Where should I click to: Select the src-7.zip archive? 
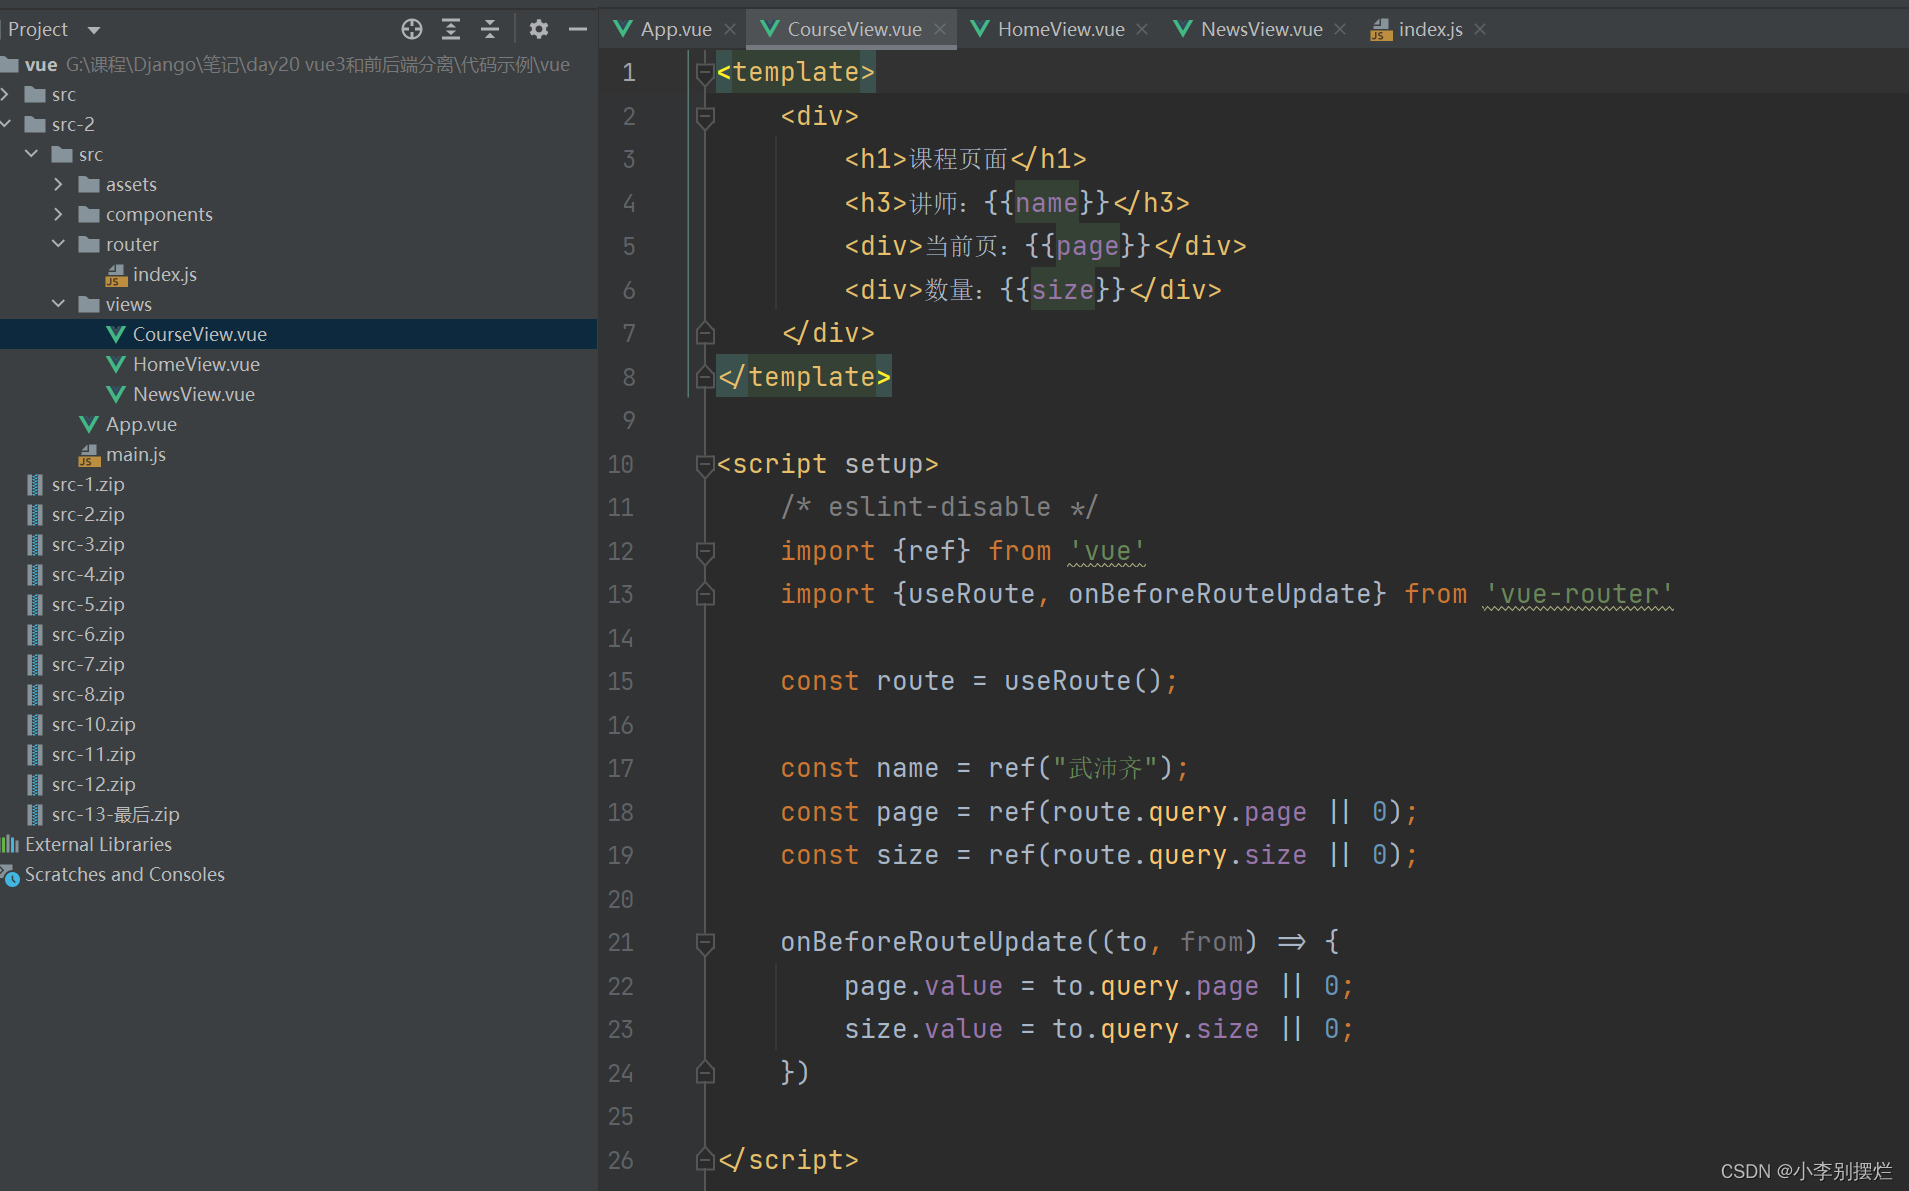point(298,664)
